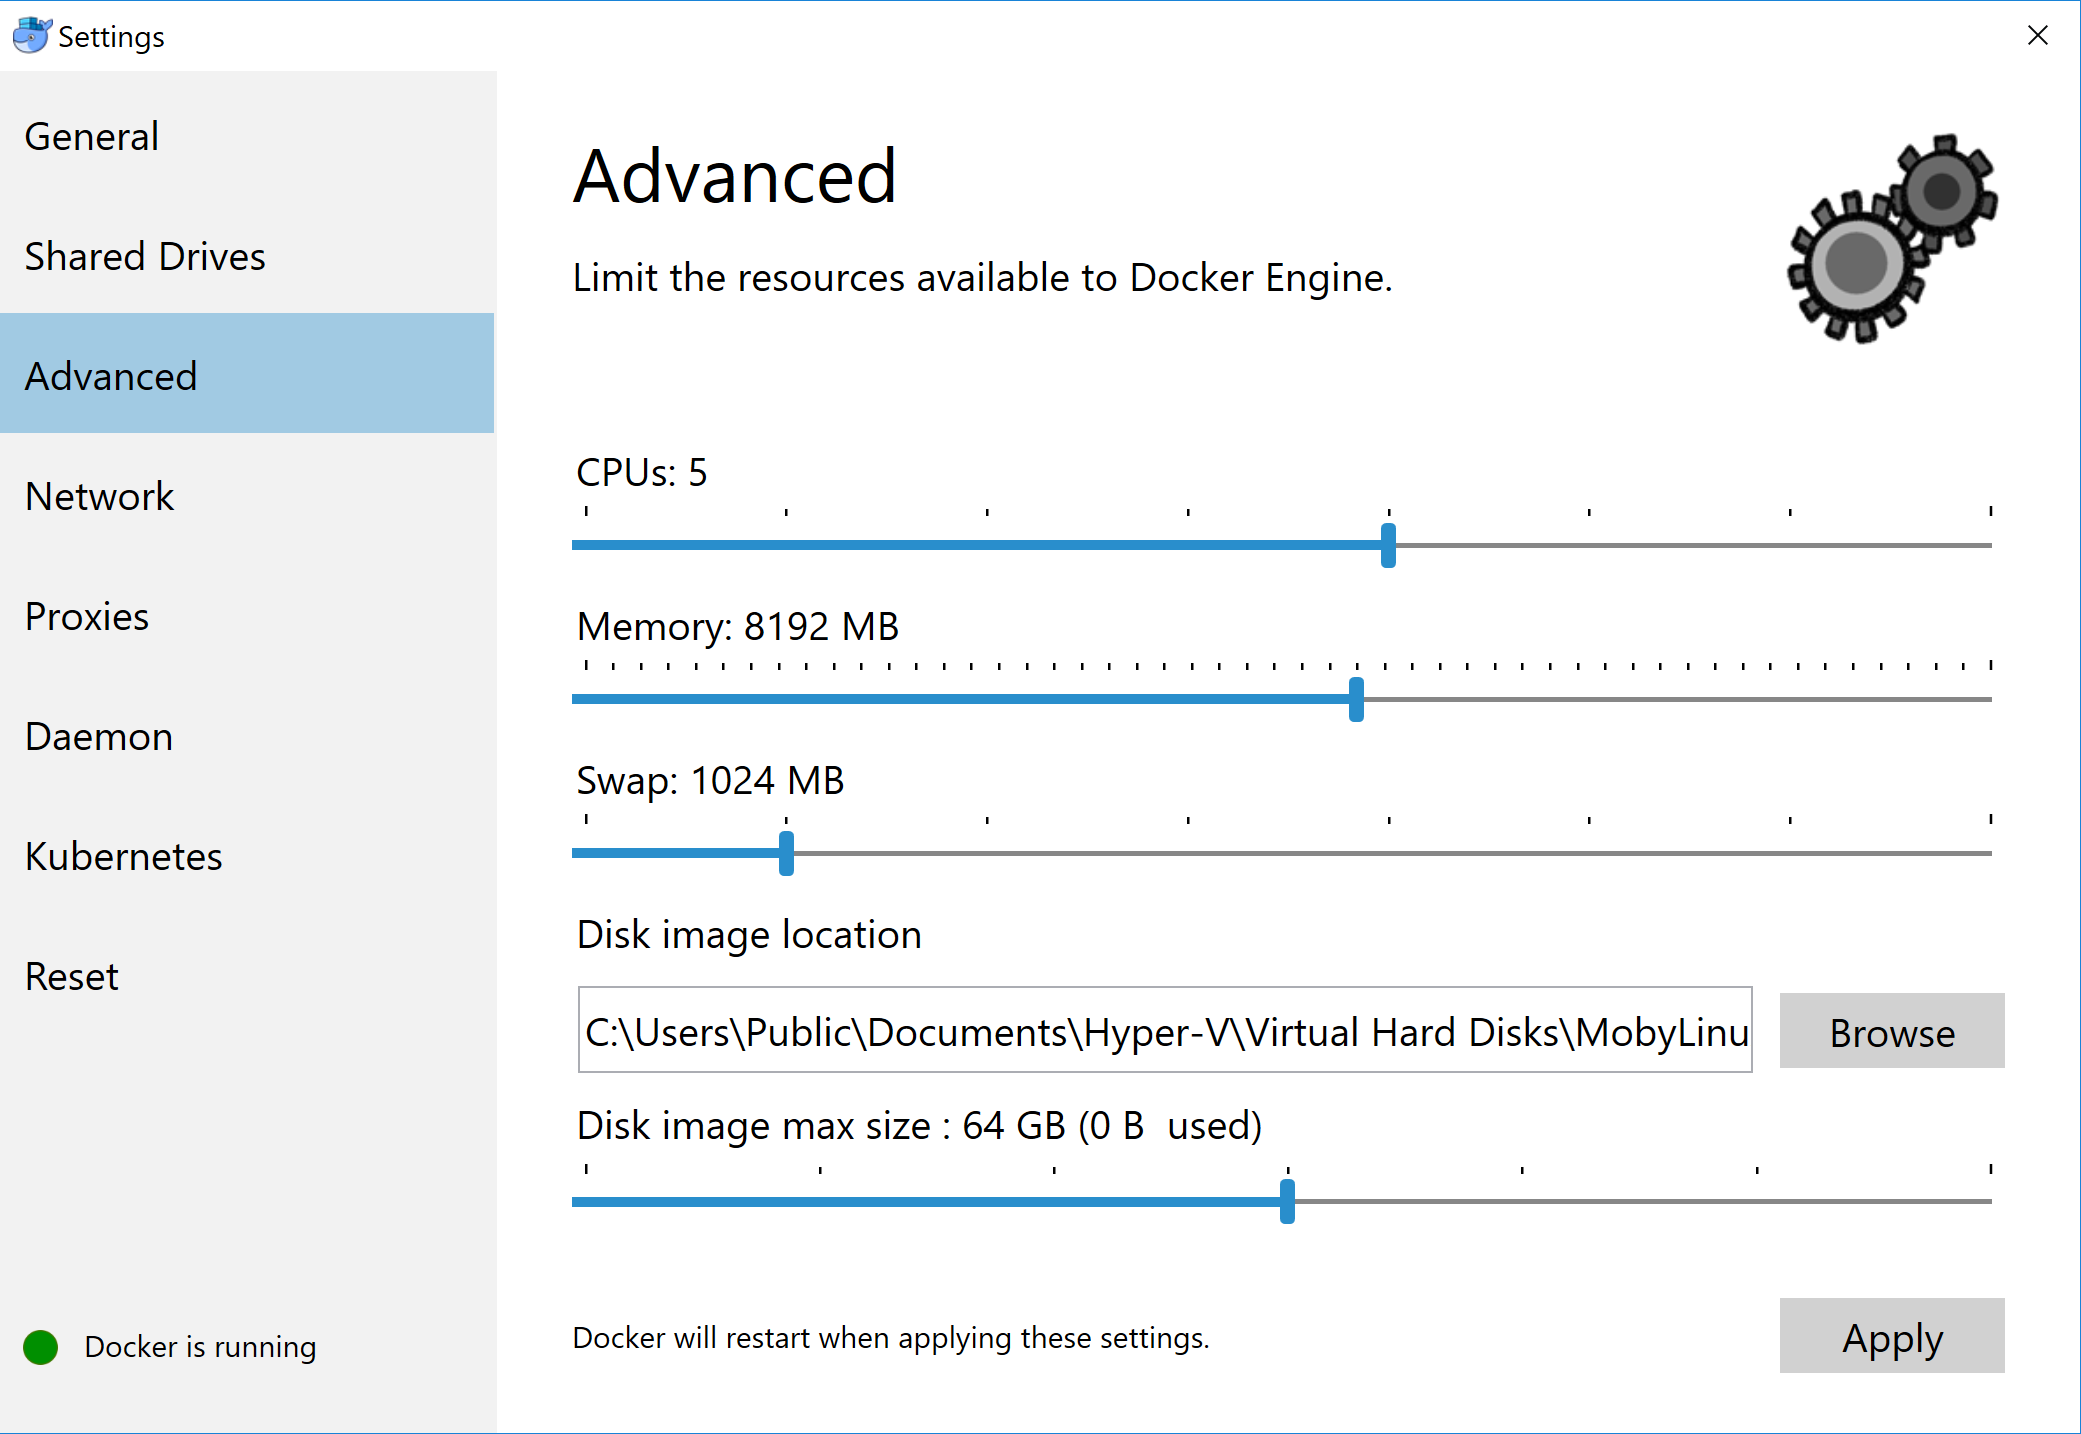Select the Advanced tab in sidebar
The image size is (2081, 1434).
[111, 377]
